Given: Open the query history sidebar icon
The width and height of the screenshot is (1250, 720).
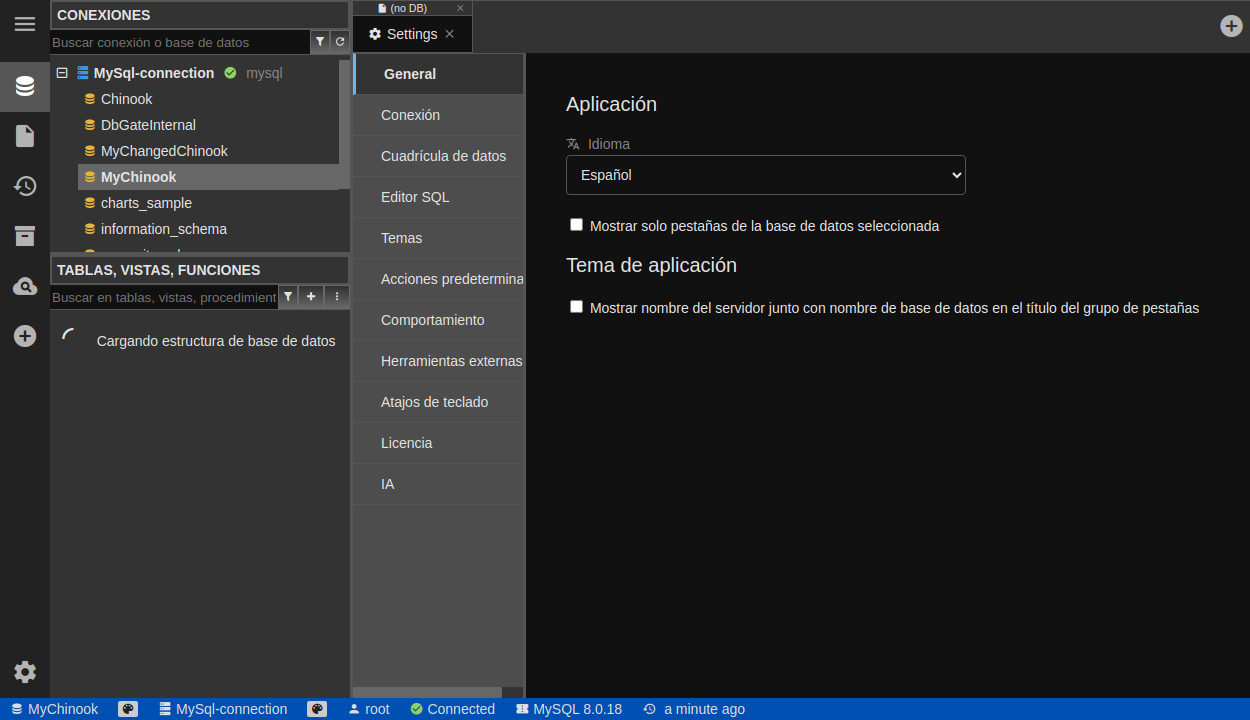Looking at the screenshot, I should 25,186.
